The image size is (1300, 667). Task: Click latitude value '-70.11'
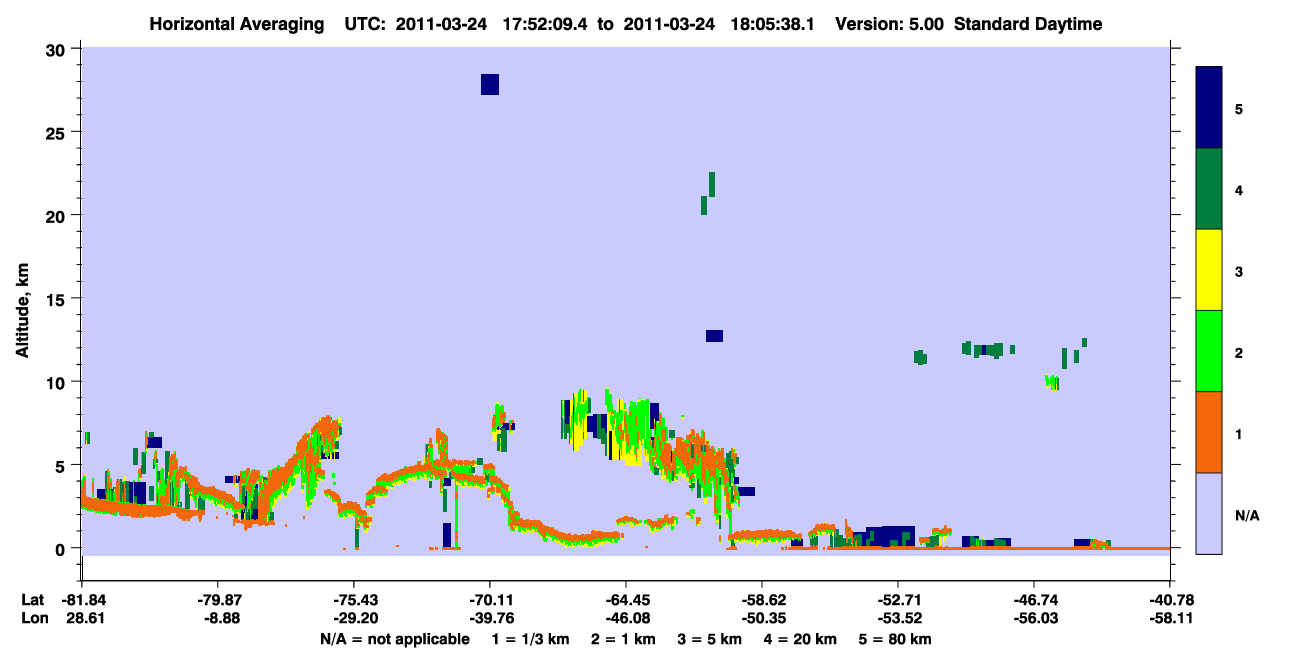(490, 600)
